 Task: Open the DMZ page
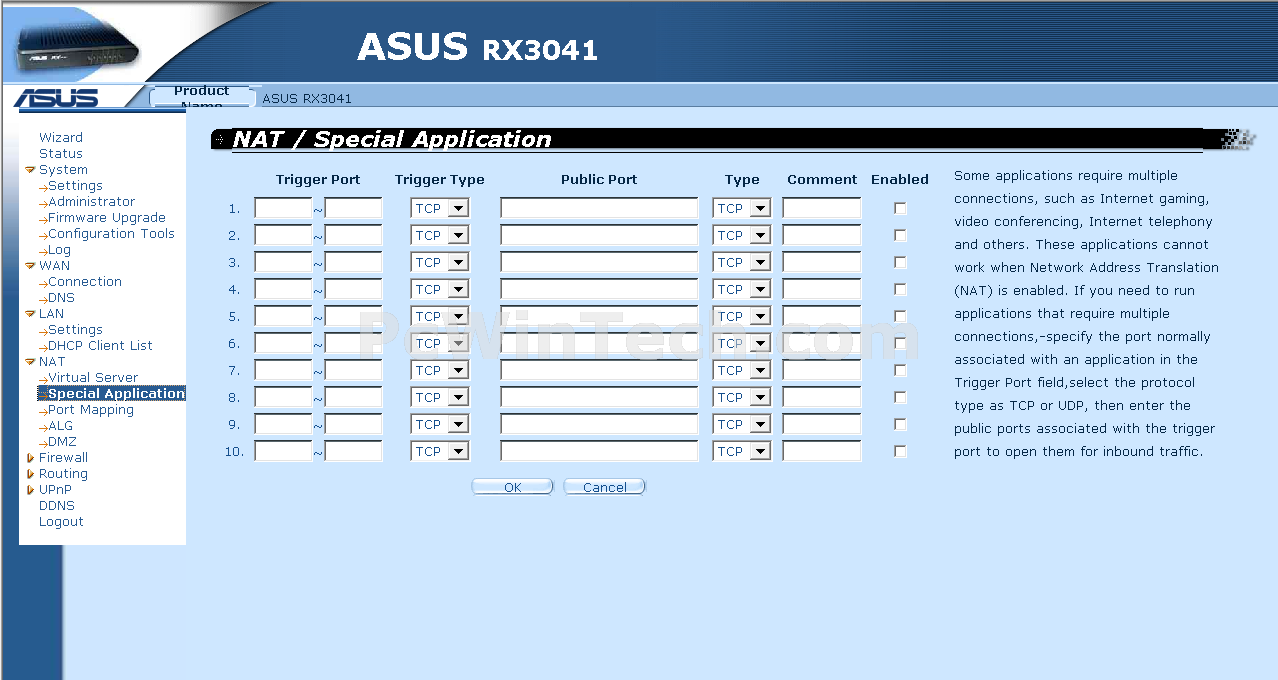click(62, 442)
